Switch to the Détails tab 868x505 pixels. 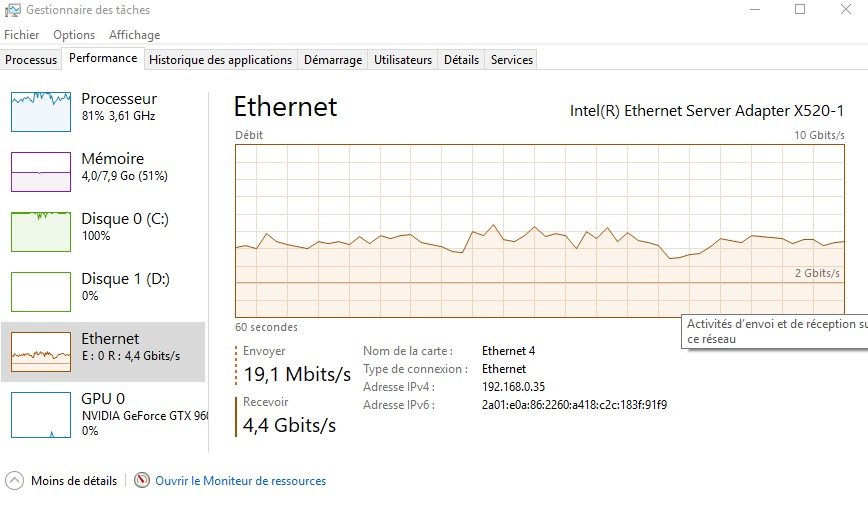point(461,60)
